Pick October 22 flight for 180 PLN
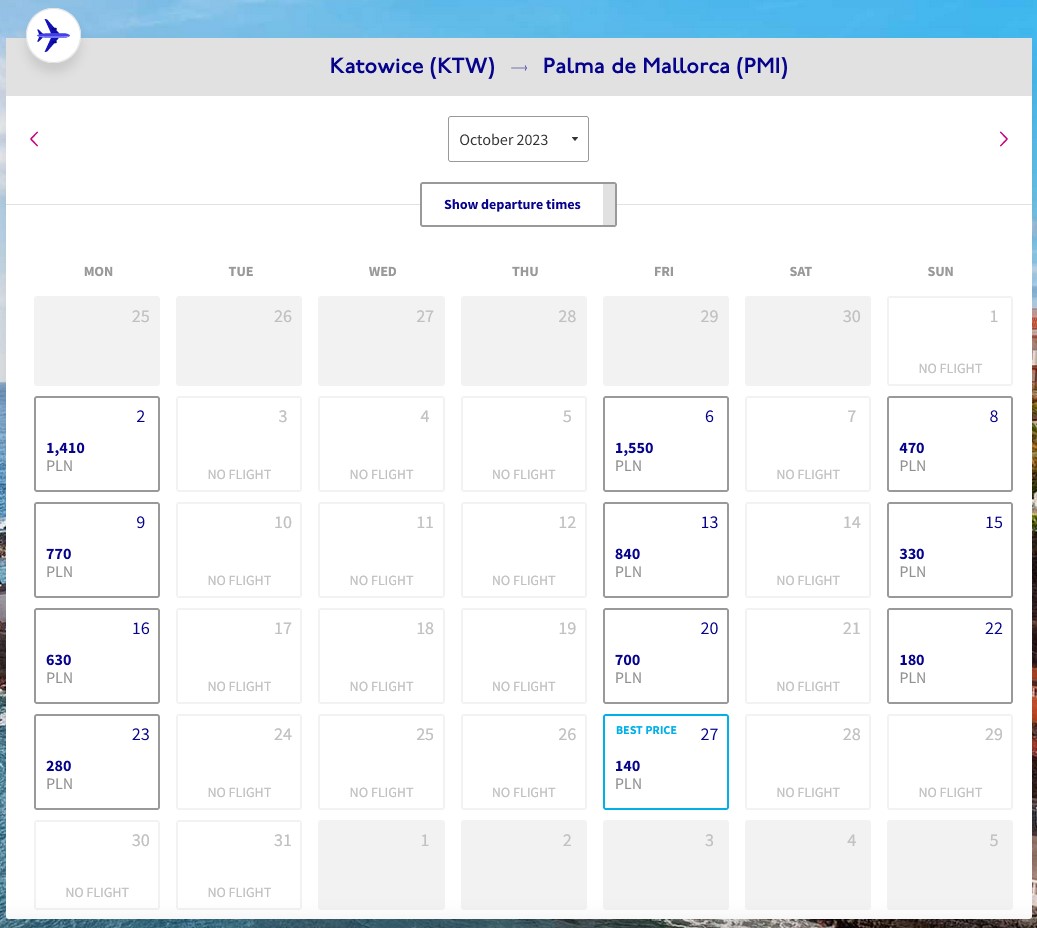1037x928 pixels. pos(950,655)
